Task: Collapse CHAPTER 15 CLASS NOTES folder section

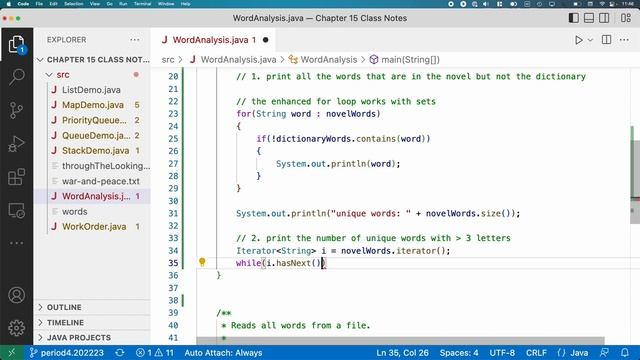Action: (93, 60)
